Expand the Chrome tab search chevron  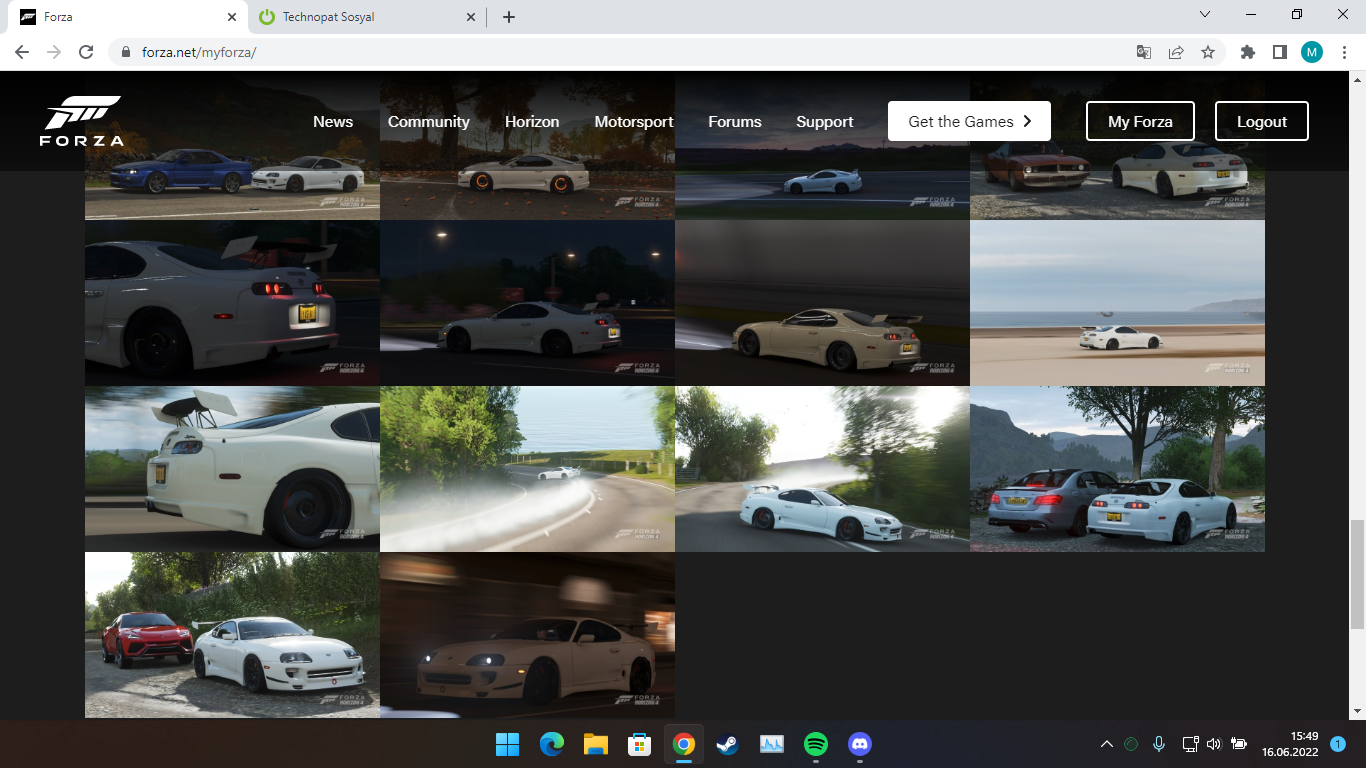pos(1205,15)
